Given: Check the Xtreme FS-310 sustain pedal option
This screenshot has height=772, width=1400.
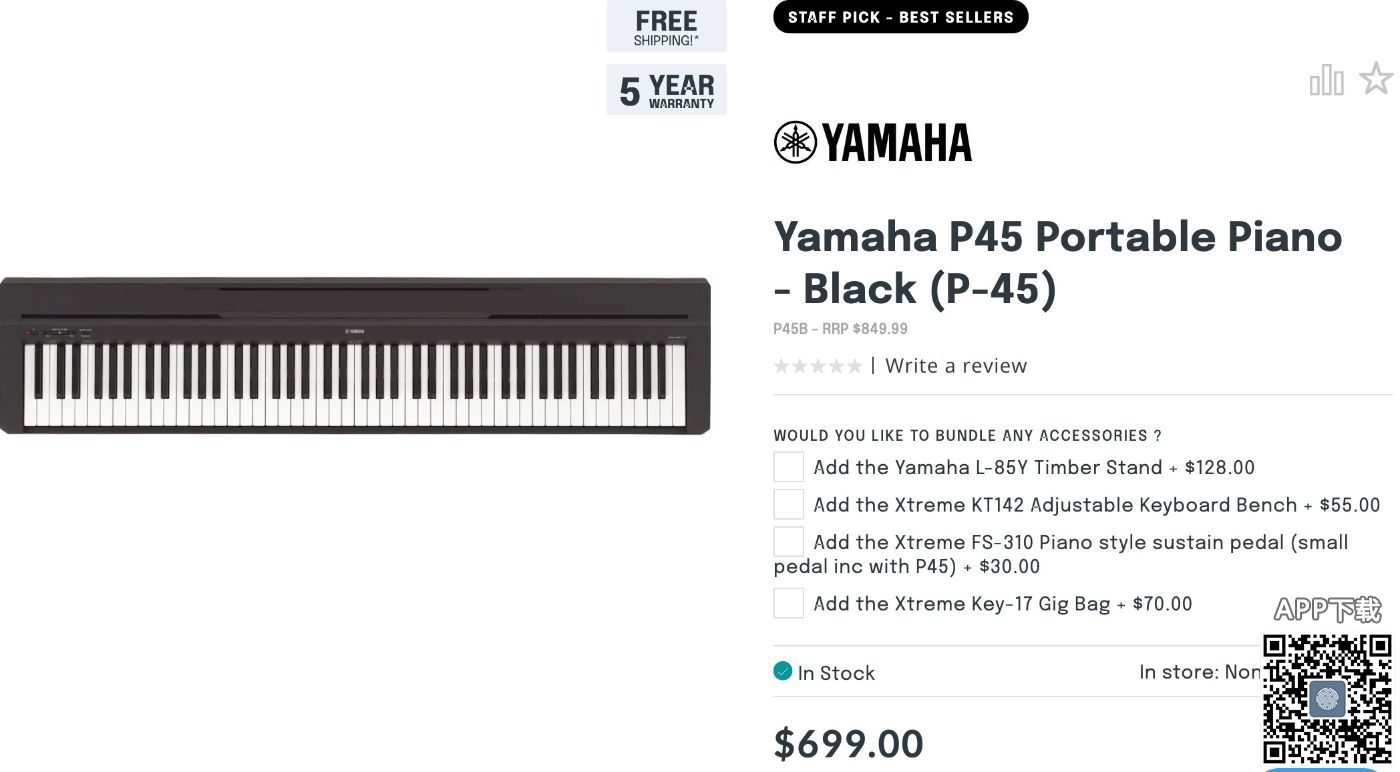Looking at the screenshot, I should 788,542.
